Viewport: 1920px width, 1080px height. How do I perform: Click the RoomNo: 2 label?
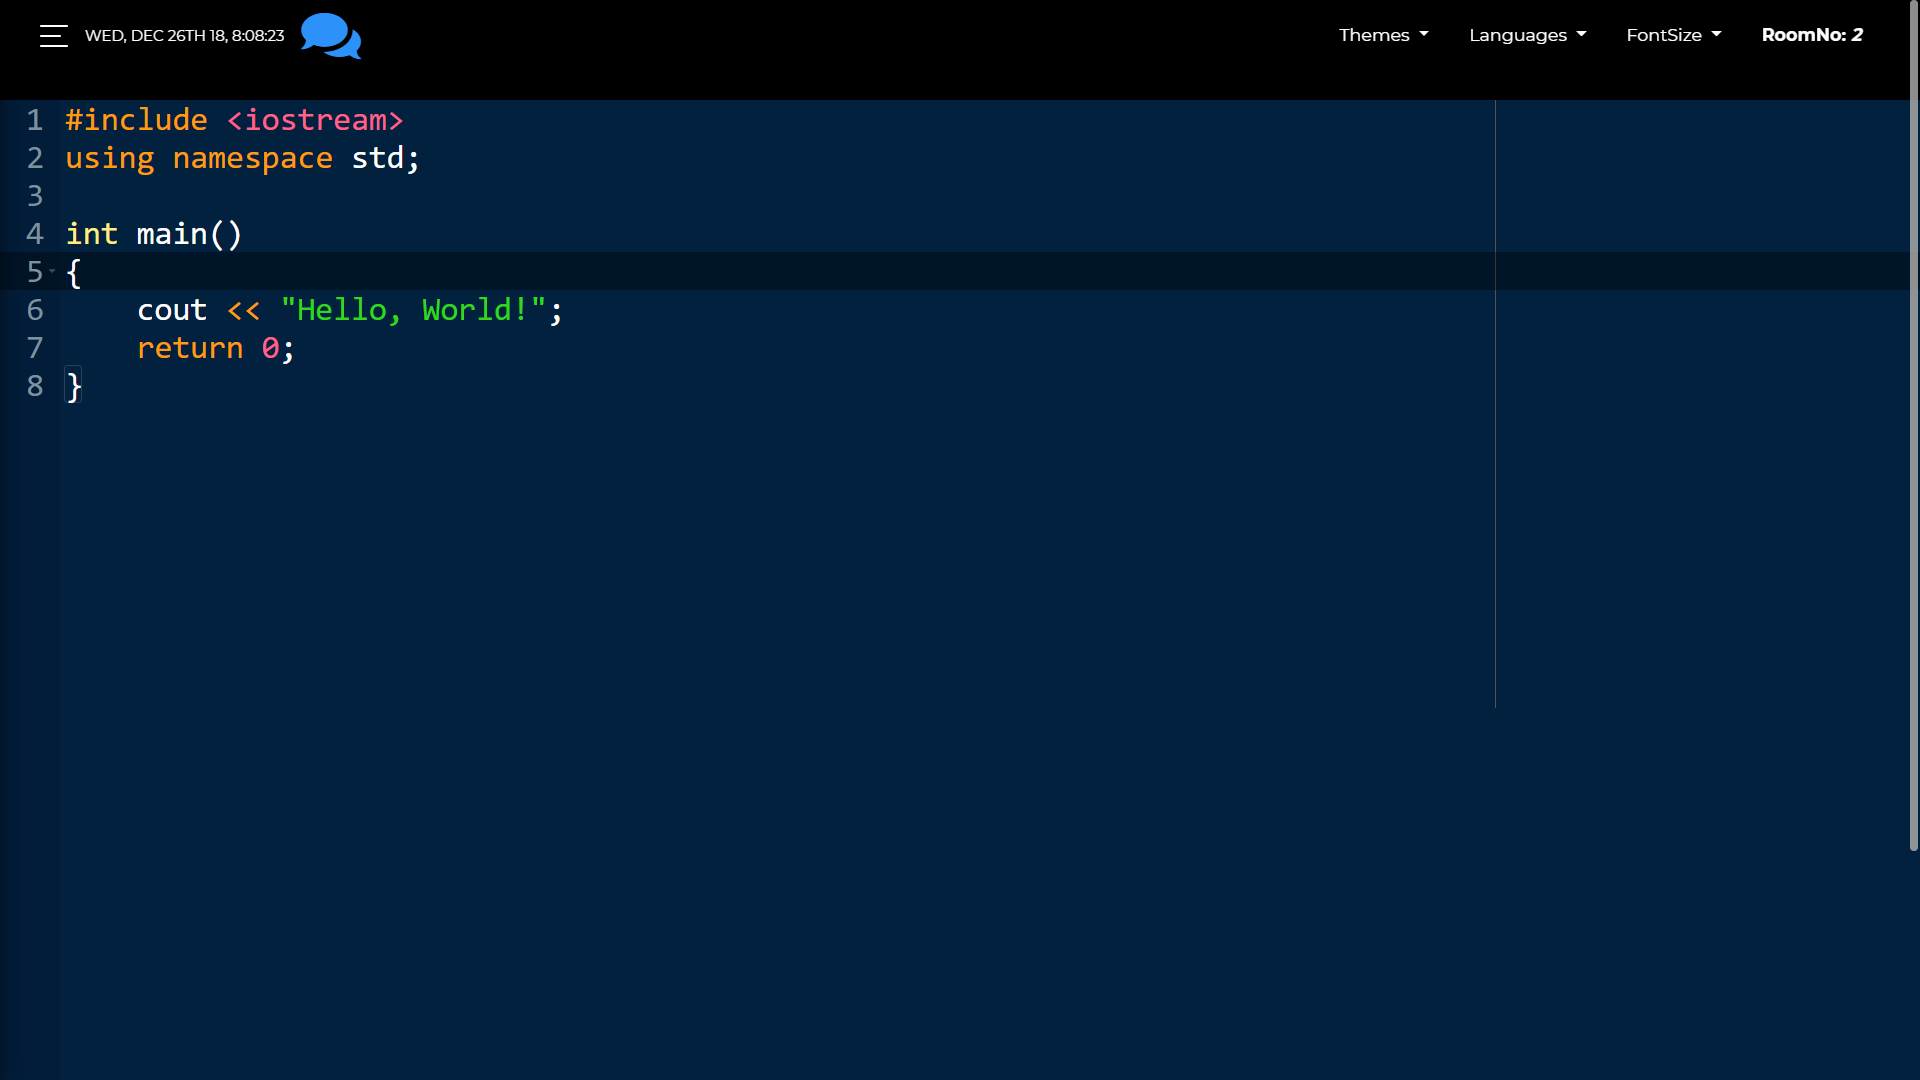click(x=1811, y=35)
